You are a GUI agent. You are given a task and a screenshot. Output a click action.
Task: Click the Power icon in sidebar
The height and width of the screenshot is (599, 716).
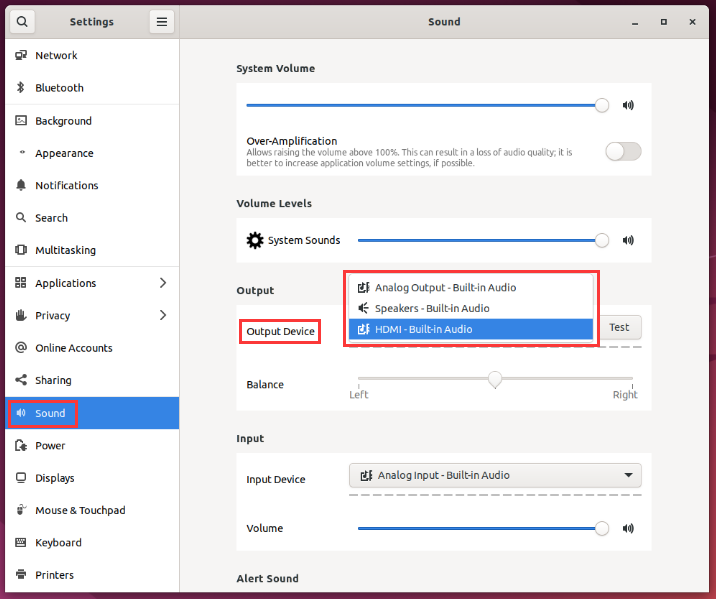coord(21,445)
